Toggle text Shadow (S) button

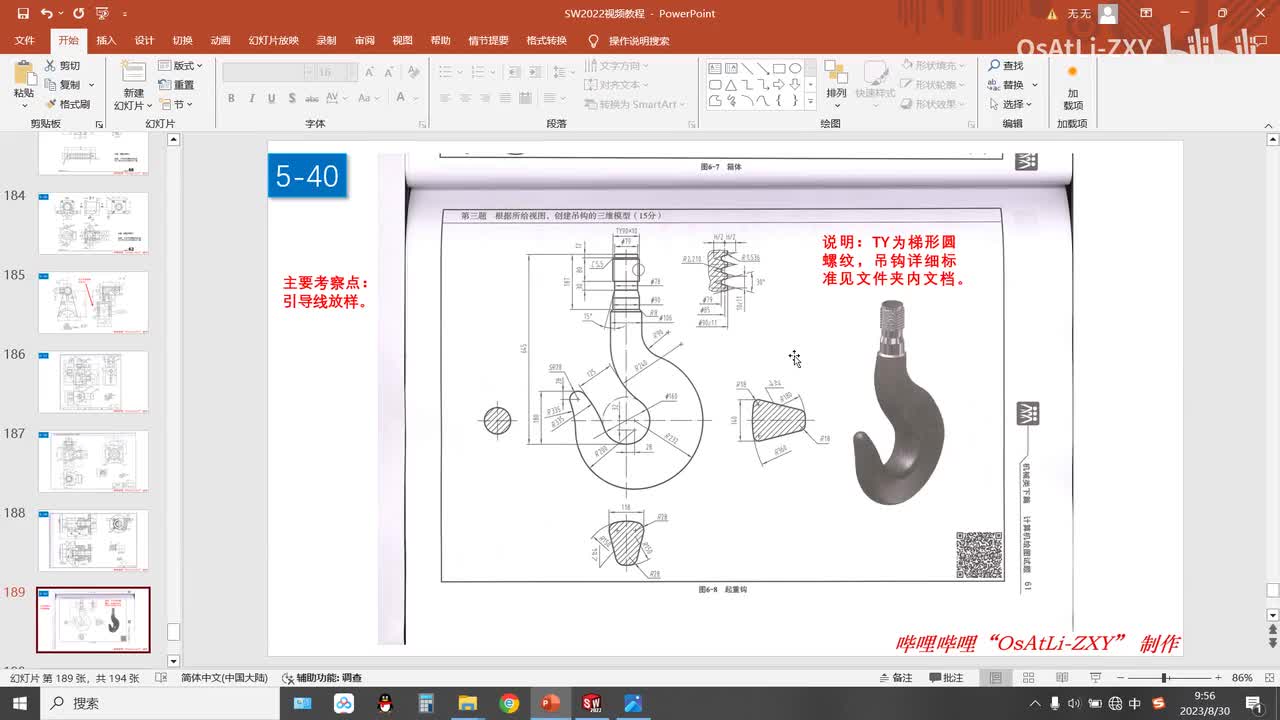click(x=291, y=98)
